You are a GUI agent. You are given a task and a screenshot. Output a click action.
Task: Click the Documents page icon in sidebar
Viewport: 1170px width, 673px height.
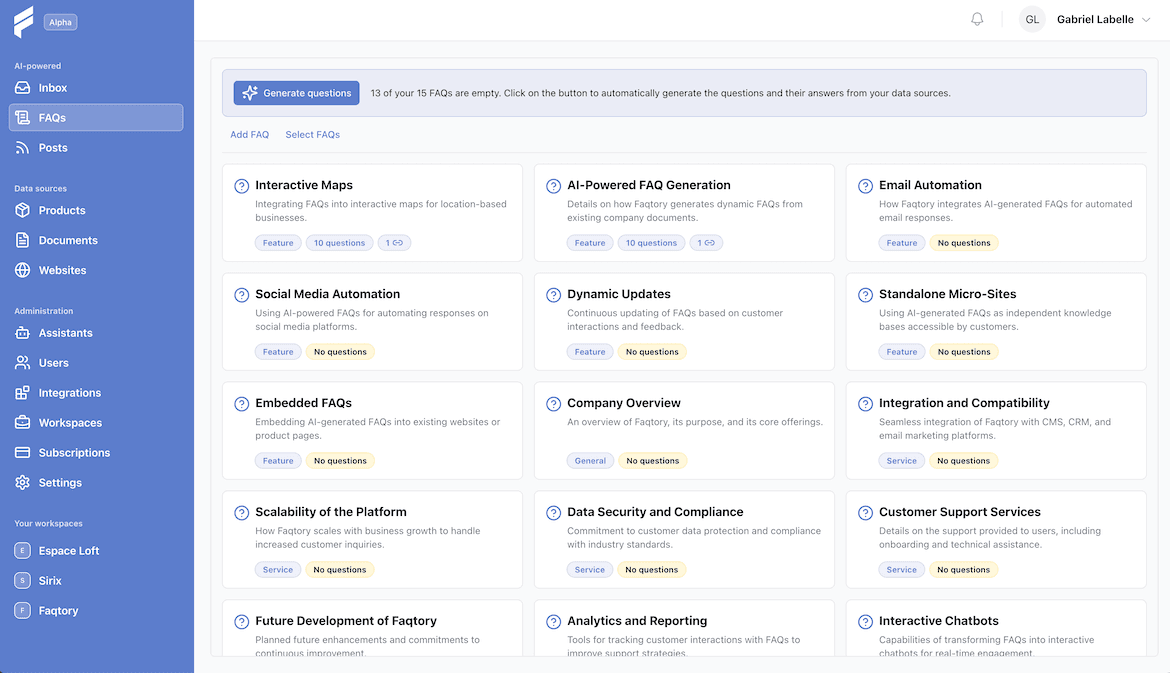click(22, 240)
